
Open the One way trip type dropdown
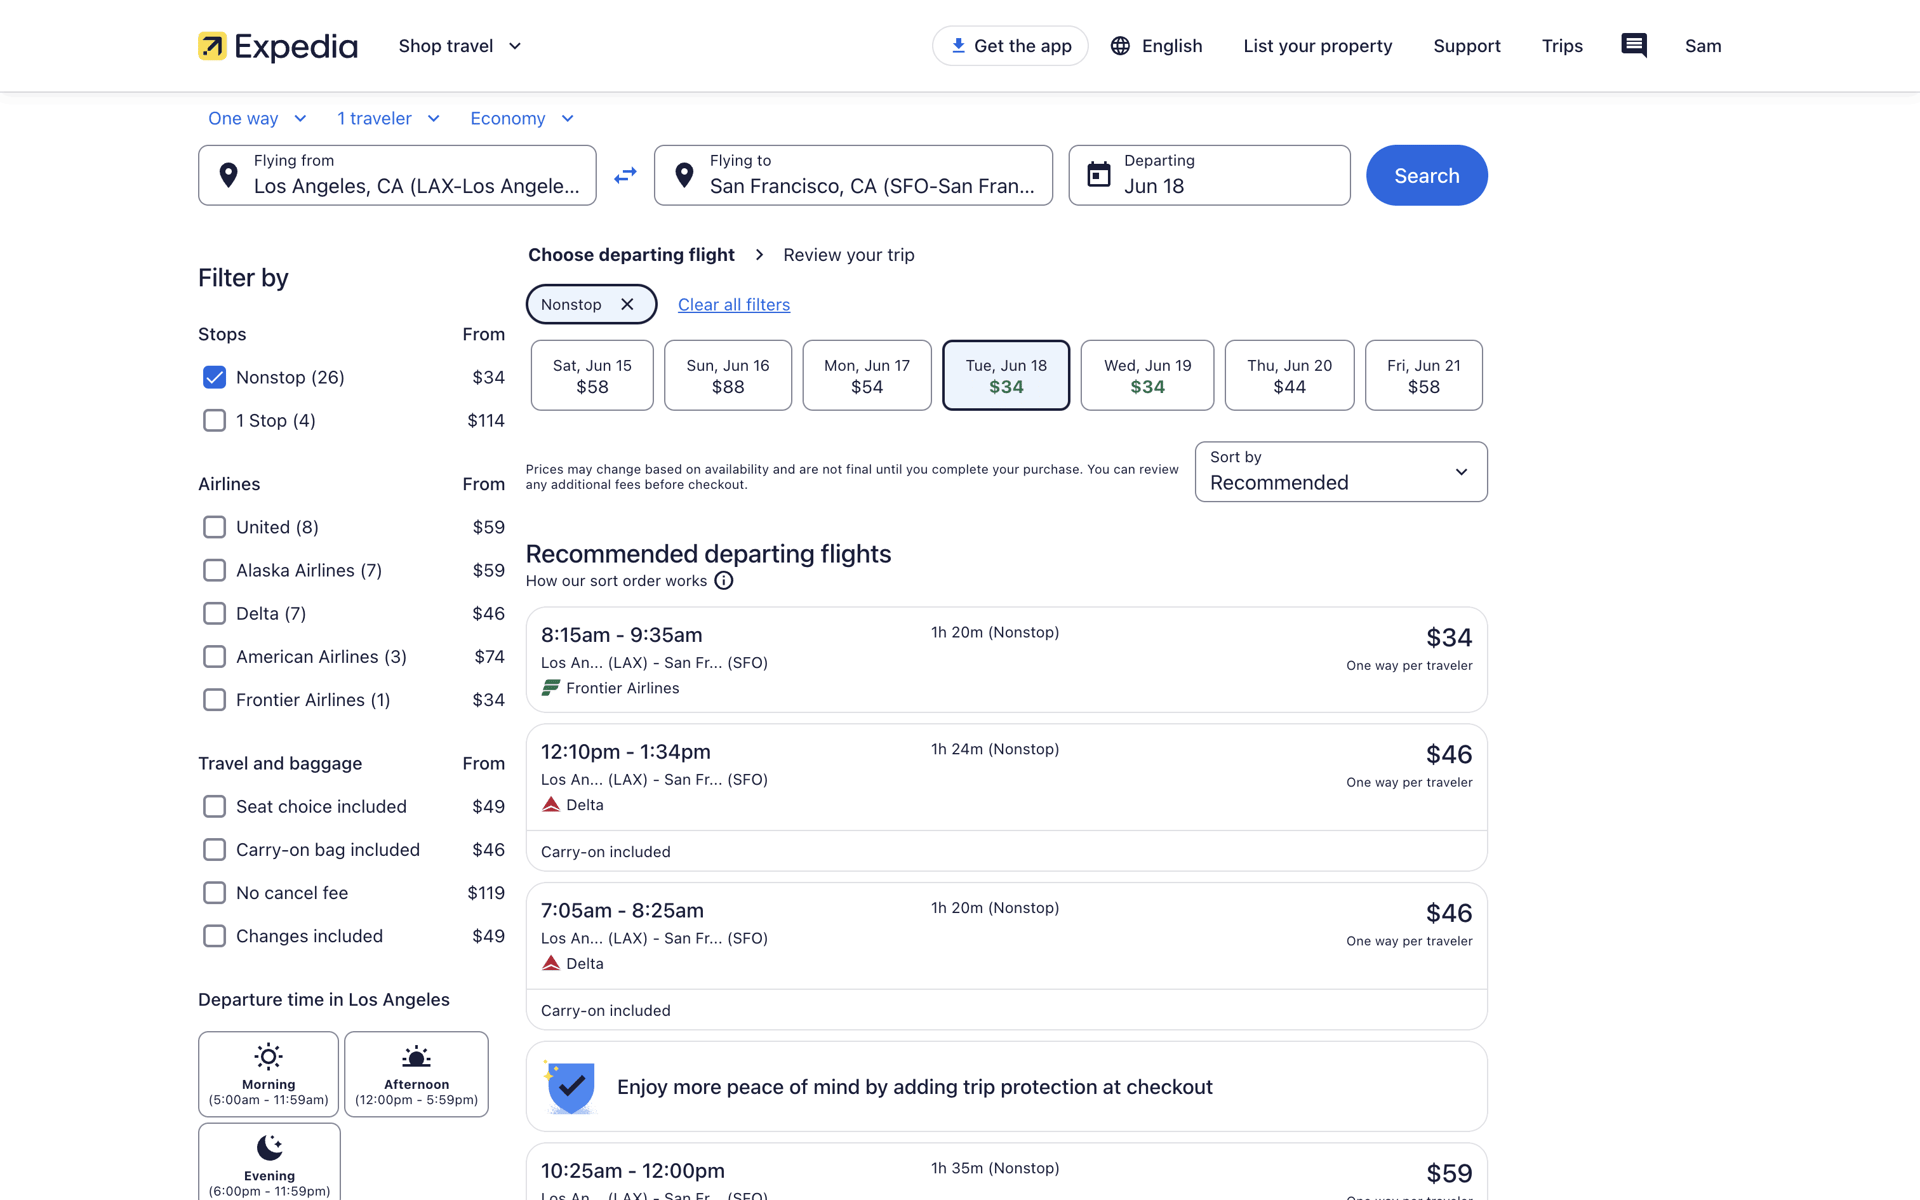click(x=257, y=118)
